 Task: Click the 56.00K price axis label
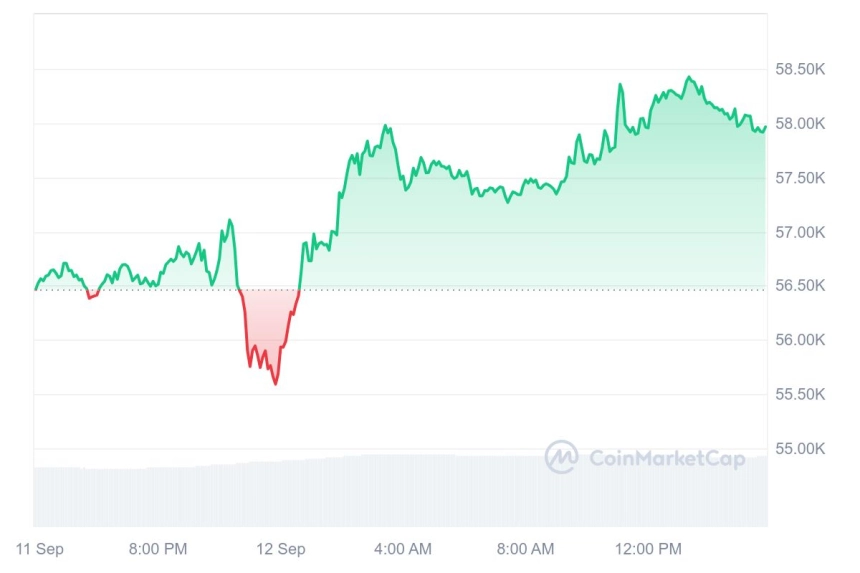800,339
